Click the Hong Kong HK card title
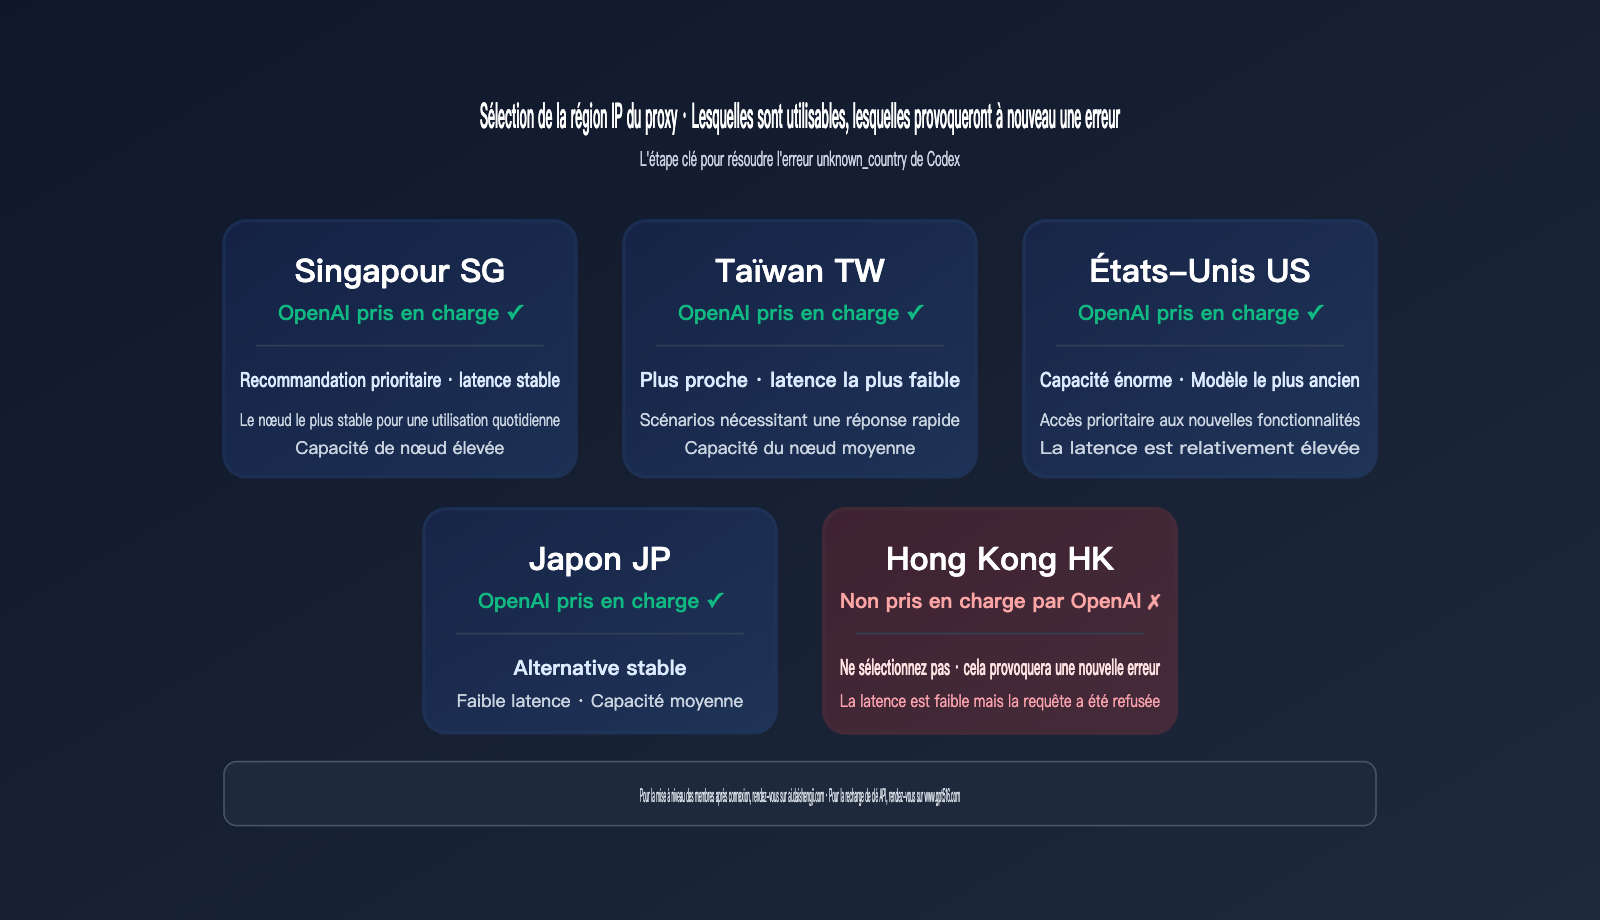Image resolution: width=1600 pixels, height=920 pixels. point(999,559)
